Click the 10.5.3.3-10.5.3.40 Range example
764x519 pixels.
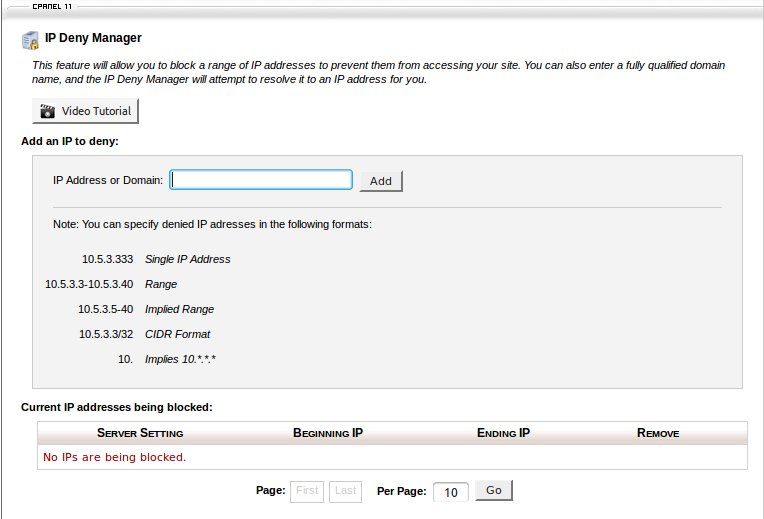89,284
